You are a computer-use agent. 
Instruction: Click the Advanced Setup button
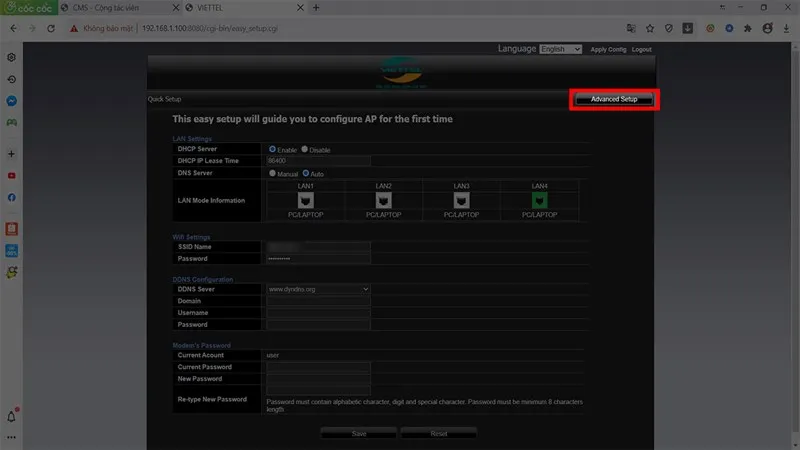click(x=614, y=100)
